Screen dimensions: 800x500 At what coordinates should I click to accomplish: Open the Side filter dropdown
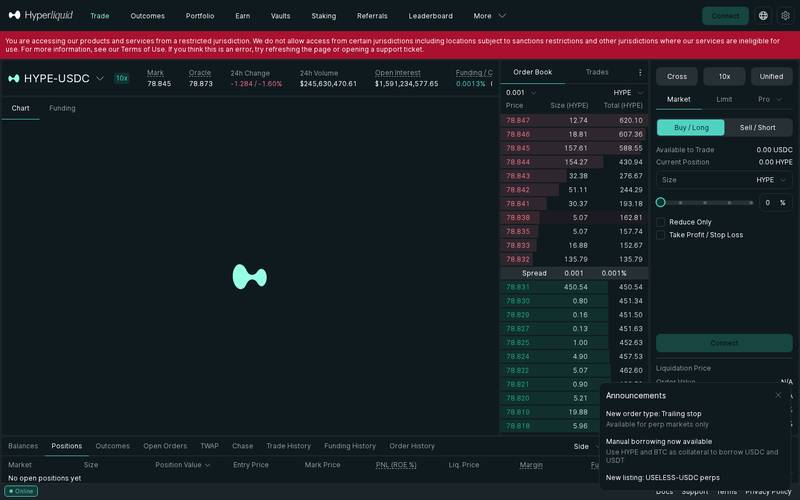(x=585, y=446)
